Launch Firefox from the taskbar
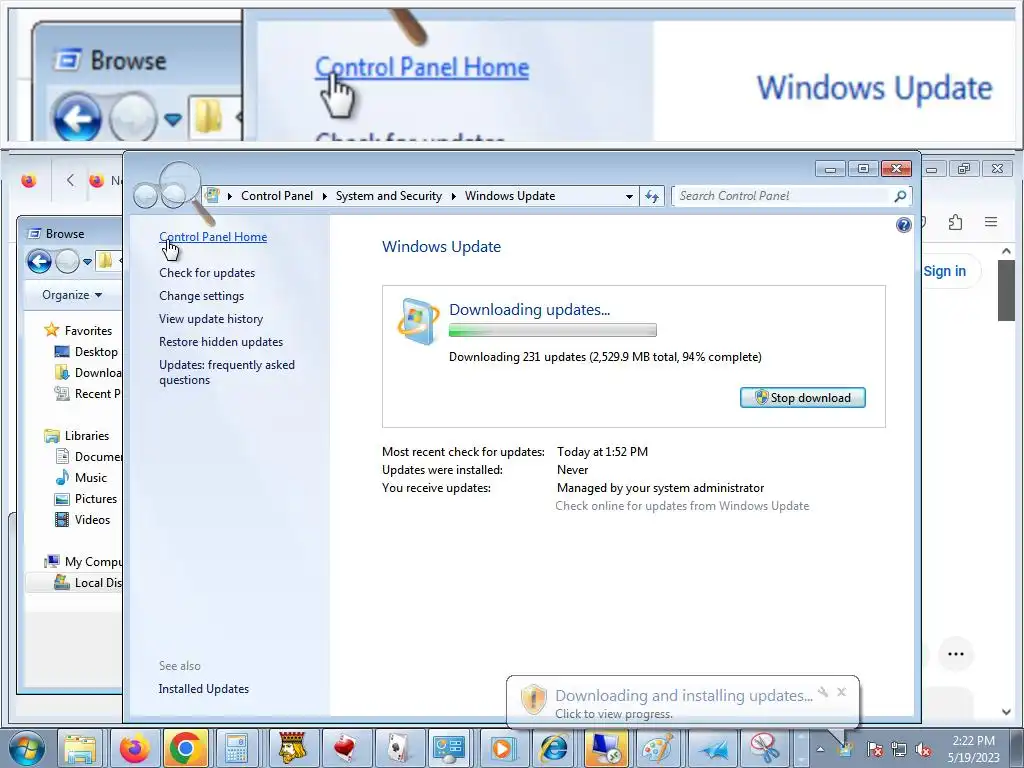This screenshot has height=768, width=1024. coord(135,748)
